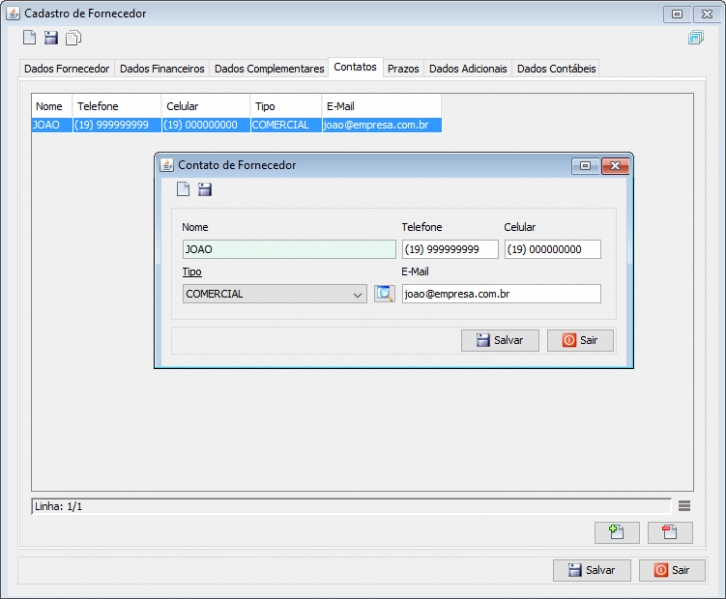Click the Telefone column header in contacts table
The height and width of the screenshot is (599, 726).
[117, 106]
